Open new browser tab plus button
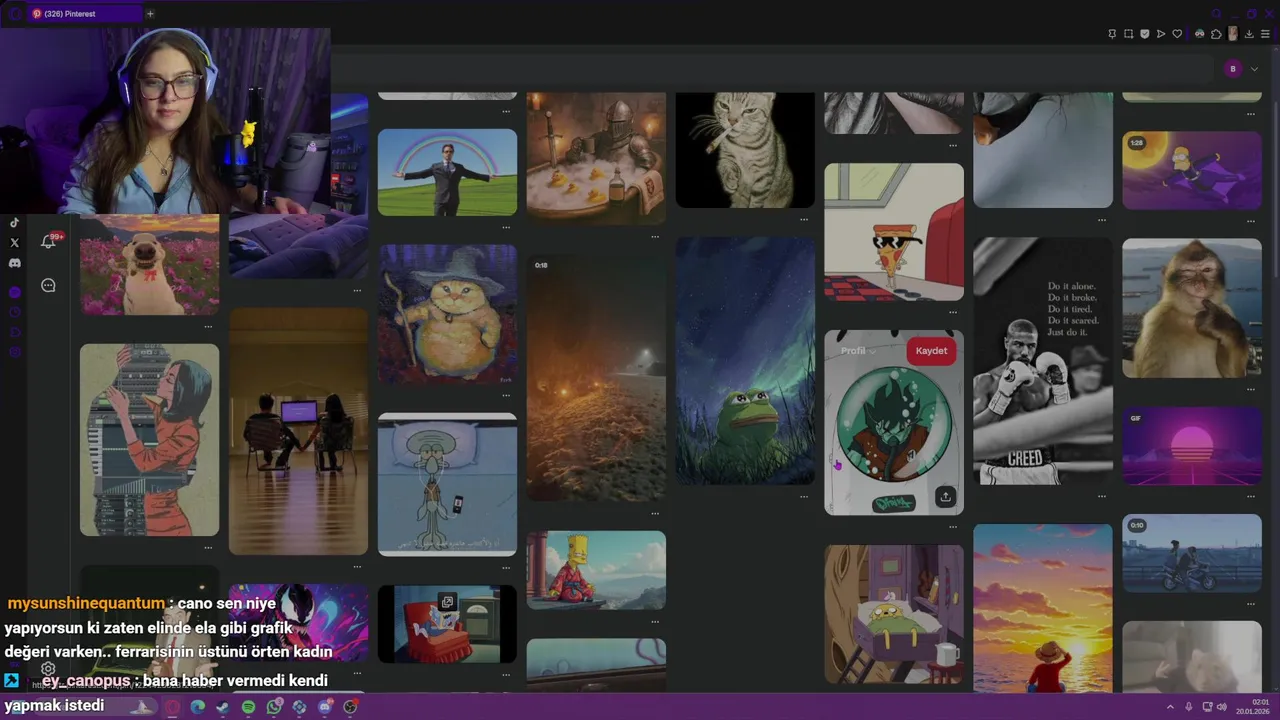This screenshot has width=1280, height=720. 150,14
